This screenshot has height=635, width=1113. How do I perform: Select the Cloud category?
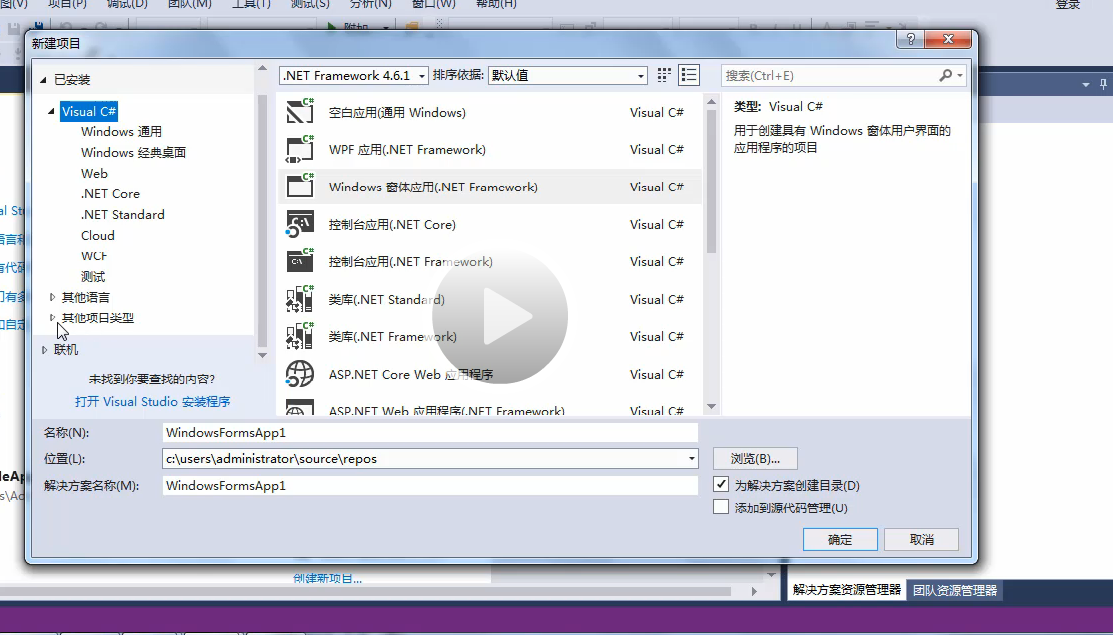98,236
